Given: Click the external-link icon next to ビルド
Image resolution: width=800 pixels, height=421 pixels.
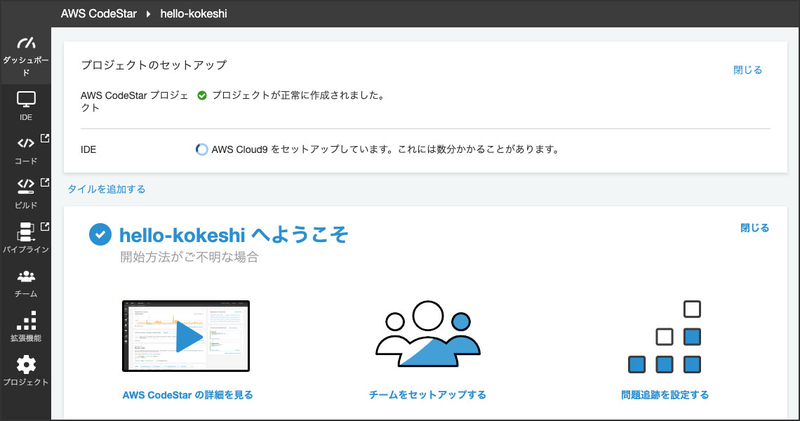Looking at the screenshot, I should (x=45, y=182).
